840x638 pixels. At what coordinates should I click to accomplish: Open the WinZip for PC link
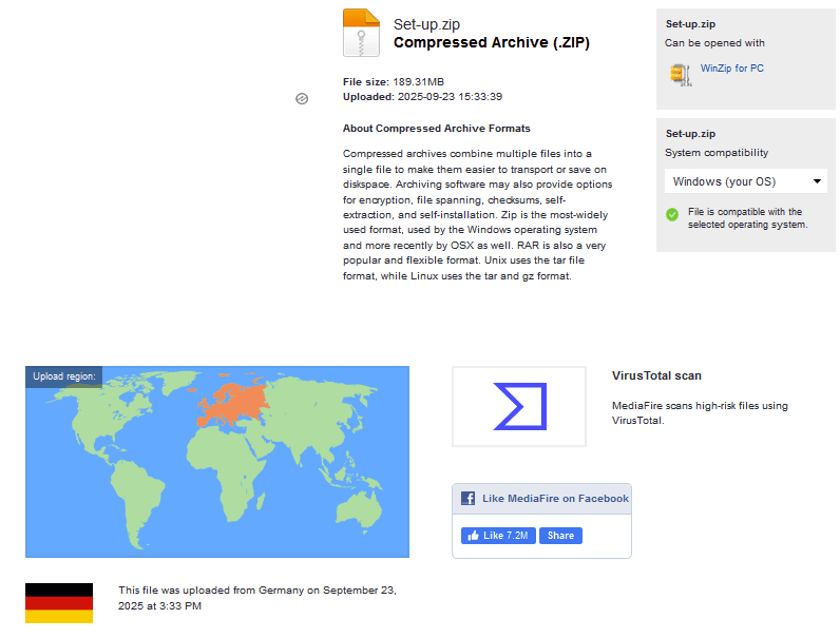point(732,69)
